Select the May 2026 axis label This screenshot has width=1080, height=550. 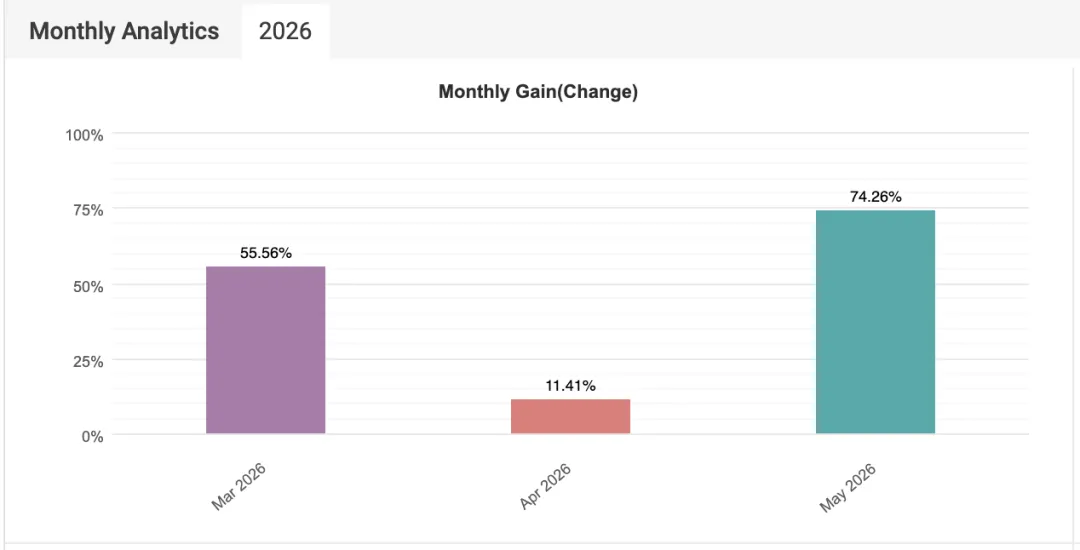pos(848,487)
